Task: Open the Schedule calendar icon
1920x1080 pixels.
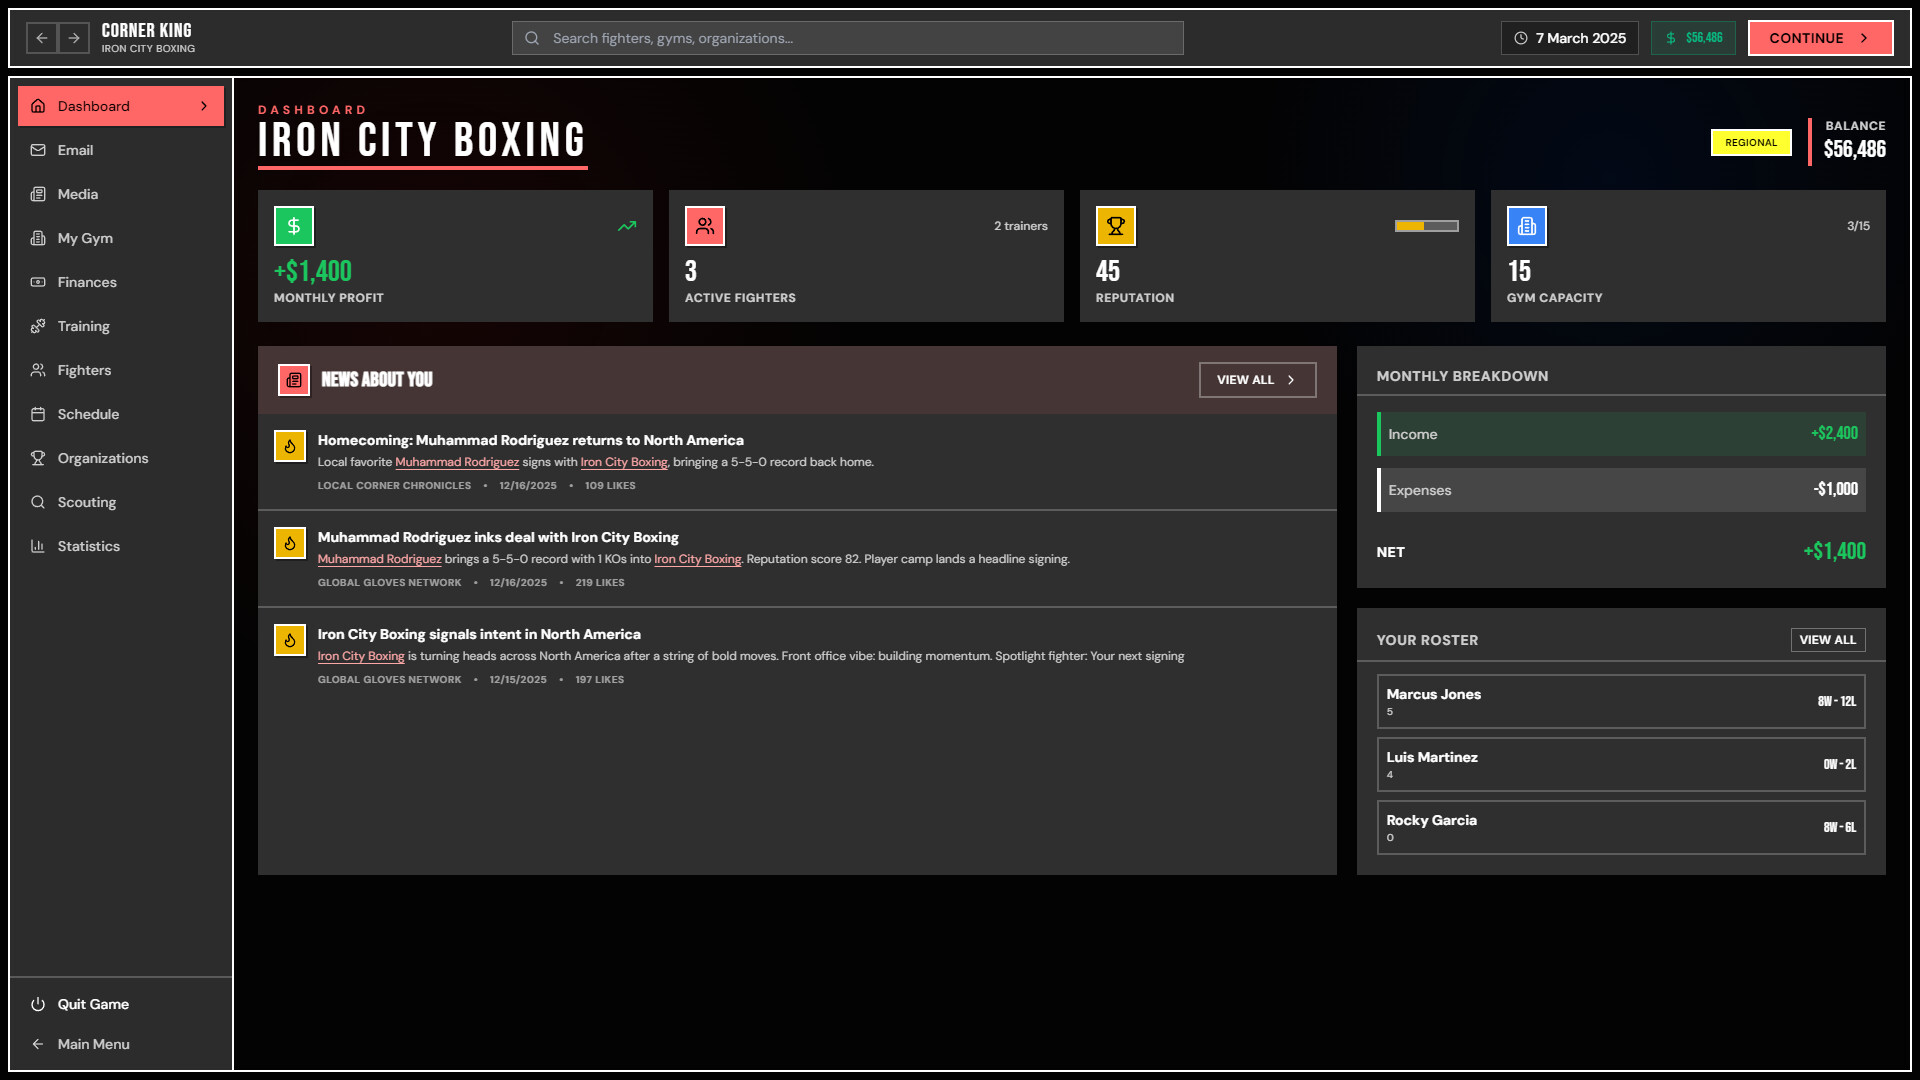Action: point(37,414)
